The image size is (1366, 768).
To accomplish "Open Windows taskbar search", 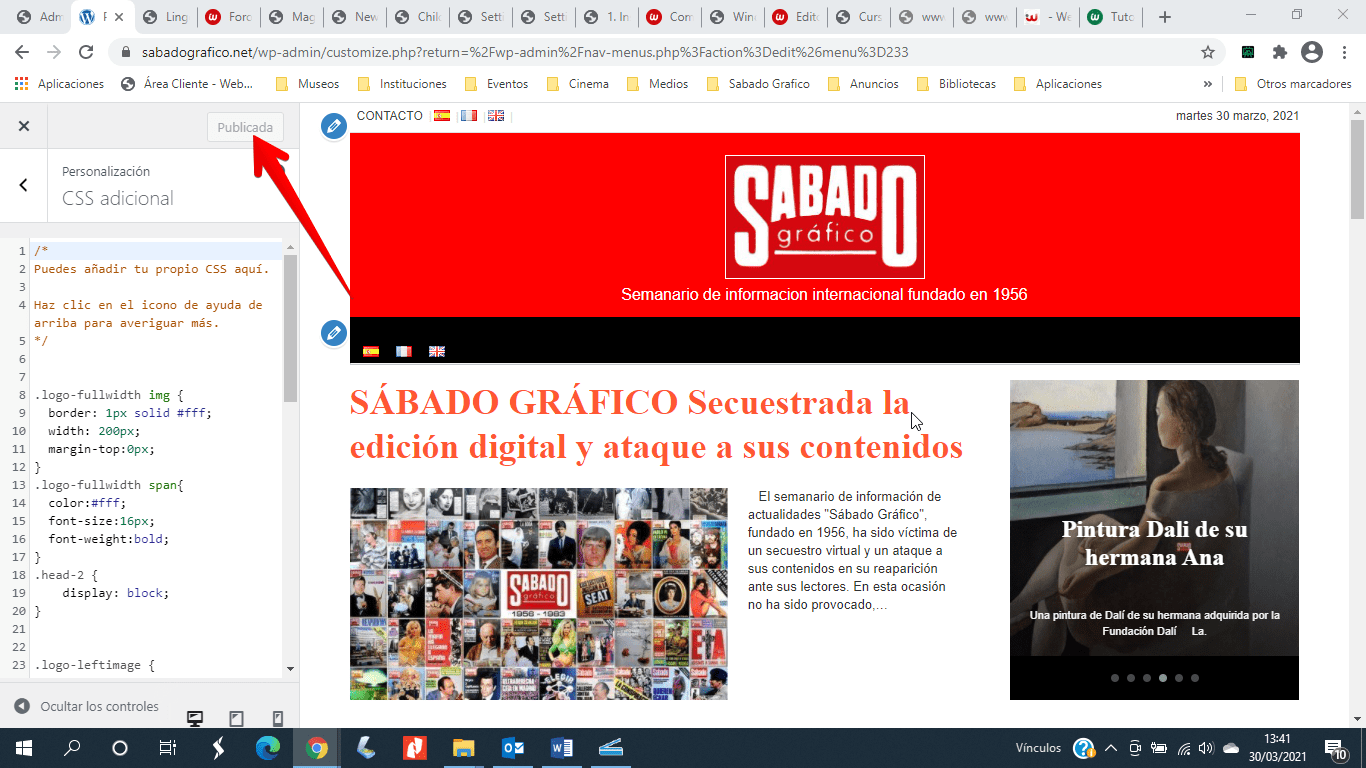I will tap(72, 748).
